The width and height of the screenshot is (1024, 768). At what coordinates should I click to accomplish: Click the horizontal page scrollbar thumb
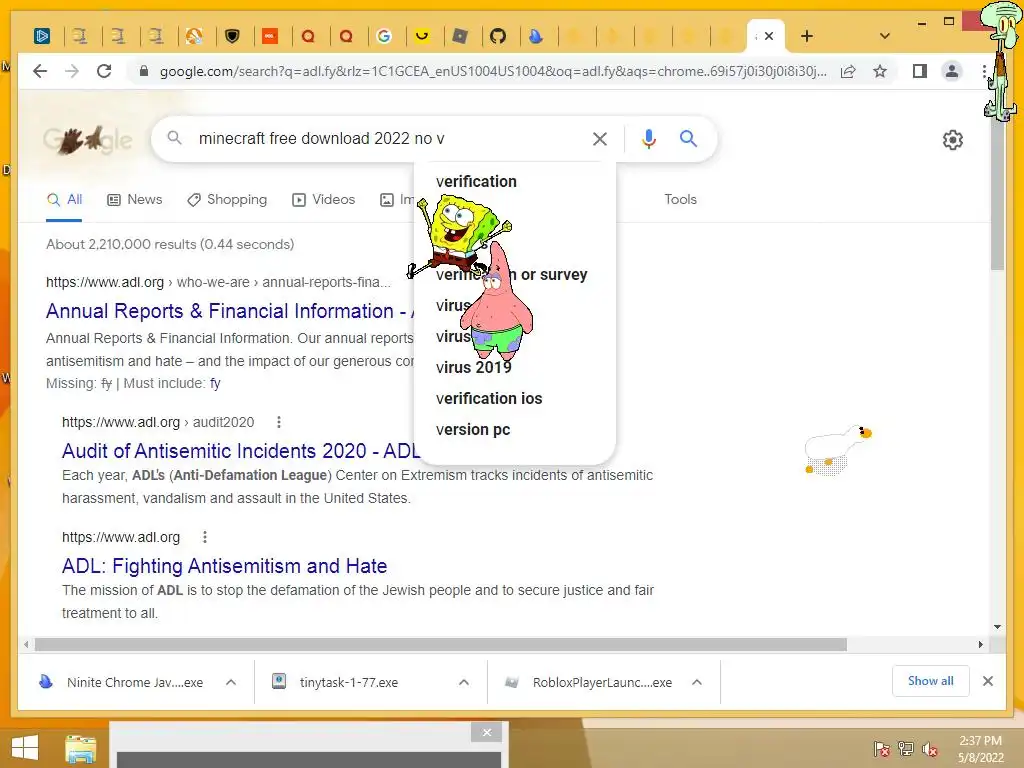point(441,645)
